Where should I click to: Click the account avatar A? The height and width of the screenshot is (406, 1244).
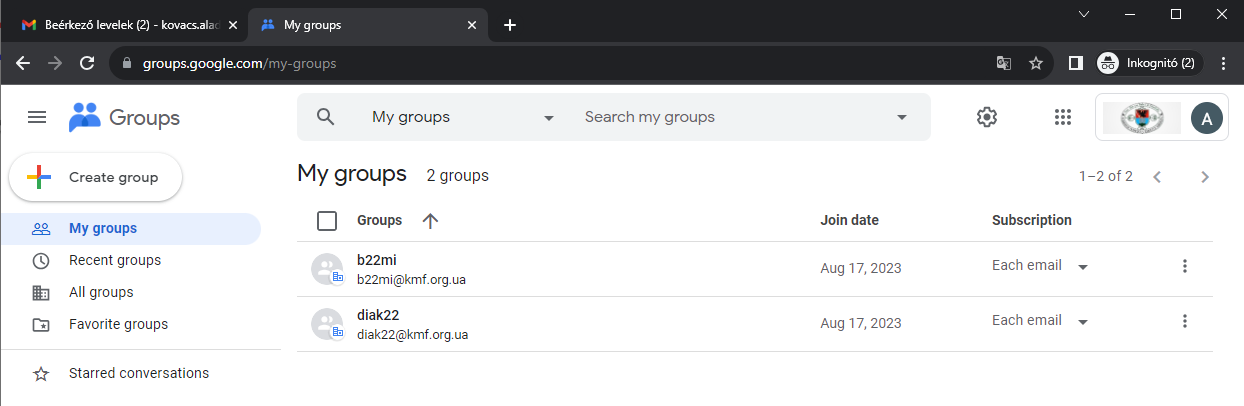[1207, 118]
